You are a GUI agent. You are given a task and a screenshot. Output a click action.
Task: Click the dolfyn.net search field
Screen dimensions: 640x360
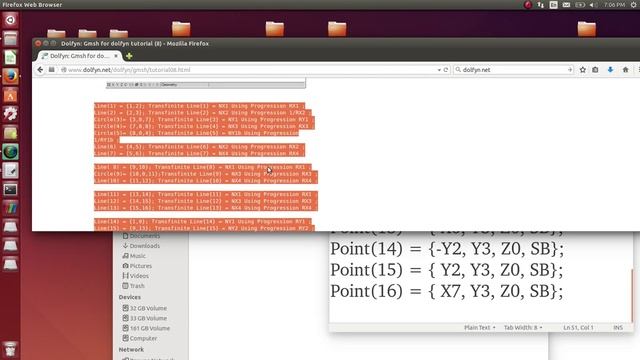514,70
